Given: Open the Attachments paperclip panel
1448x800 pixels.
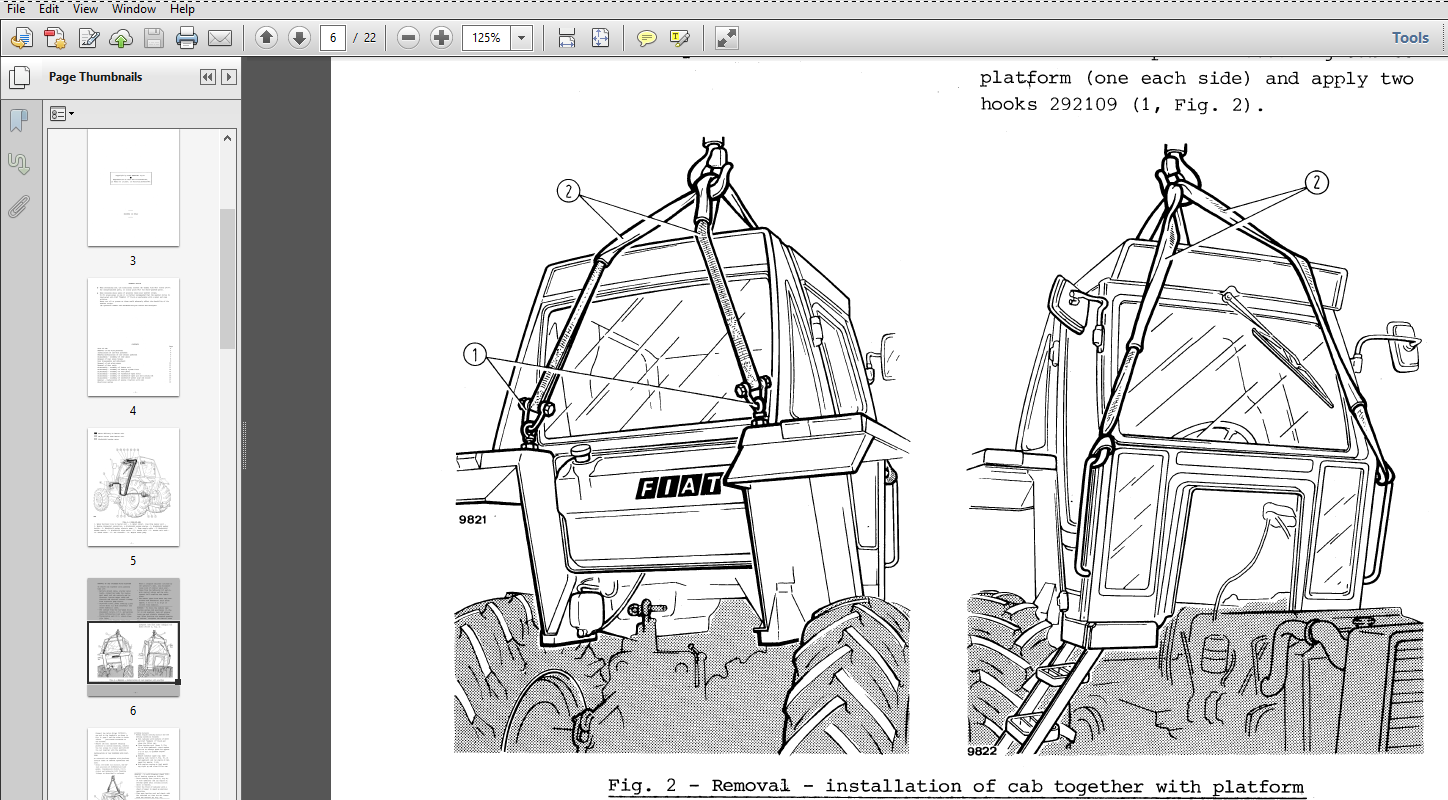Looking at the screenshot, I should 19,207.
